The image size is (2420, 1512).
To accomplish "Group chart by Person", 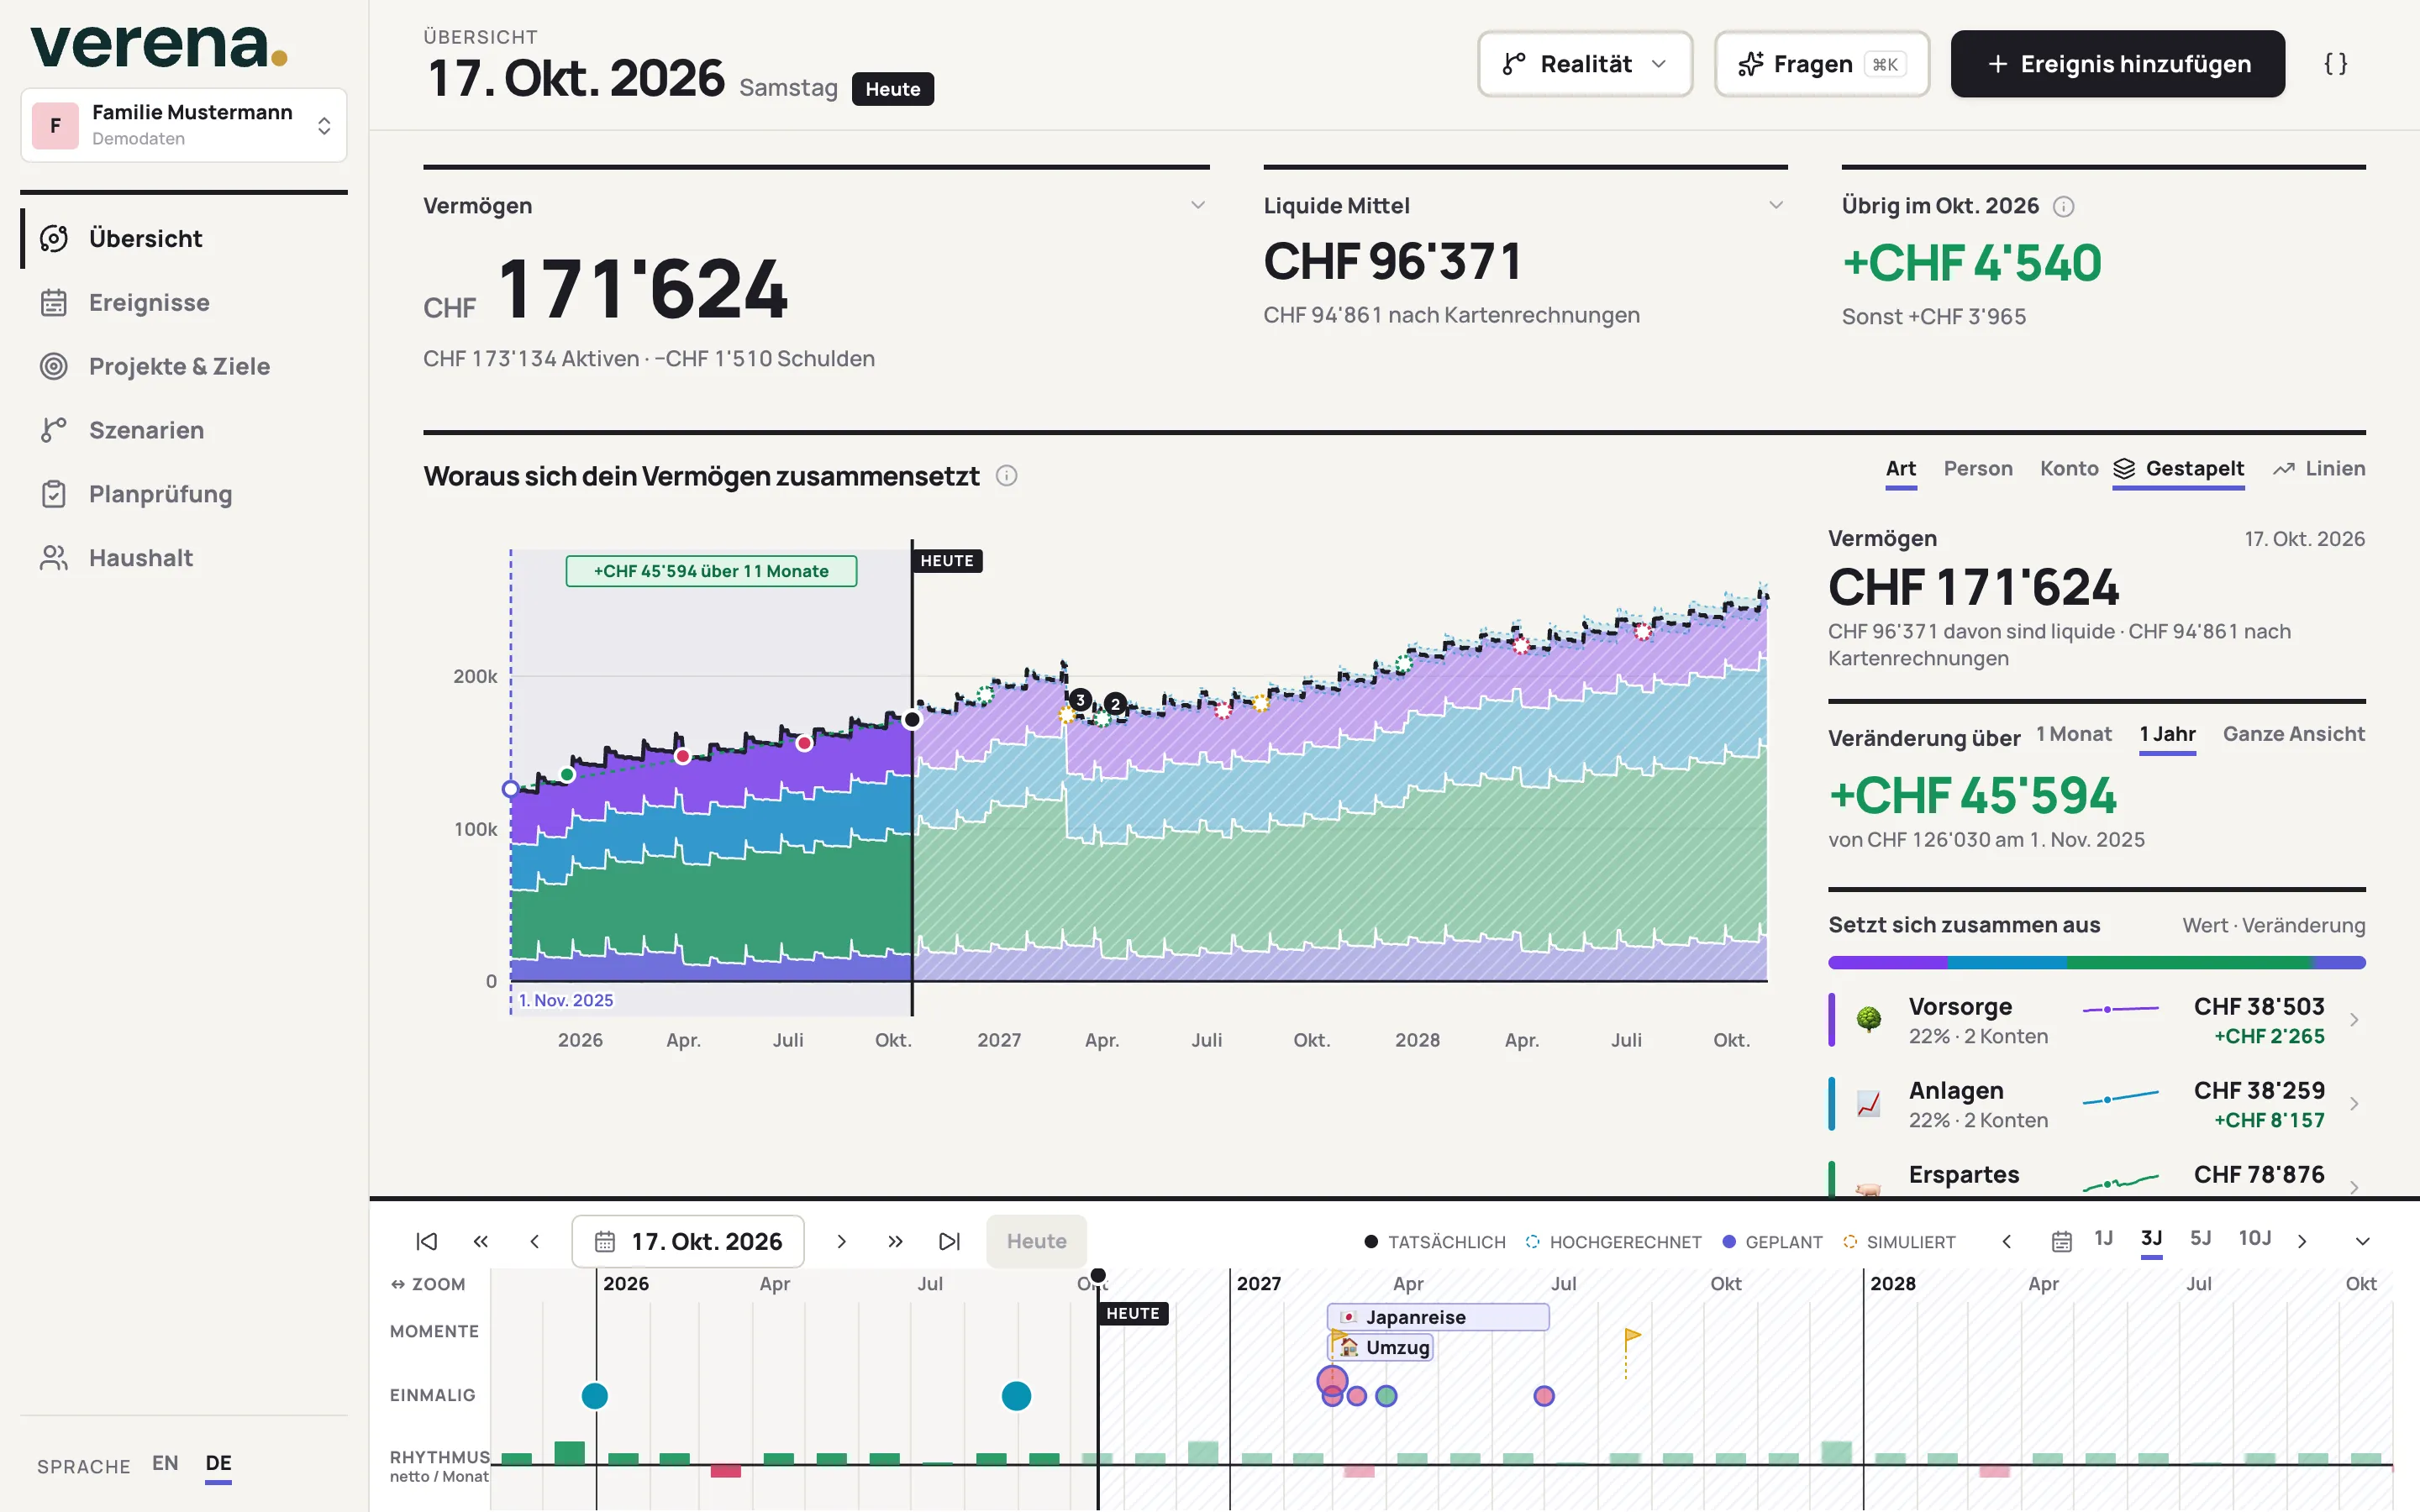I will (1978, 469).
